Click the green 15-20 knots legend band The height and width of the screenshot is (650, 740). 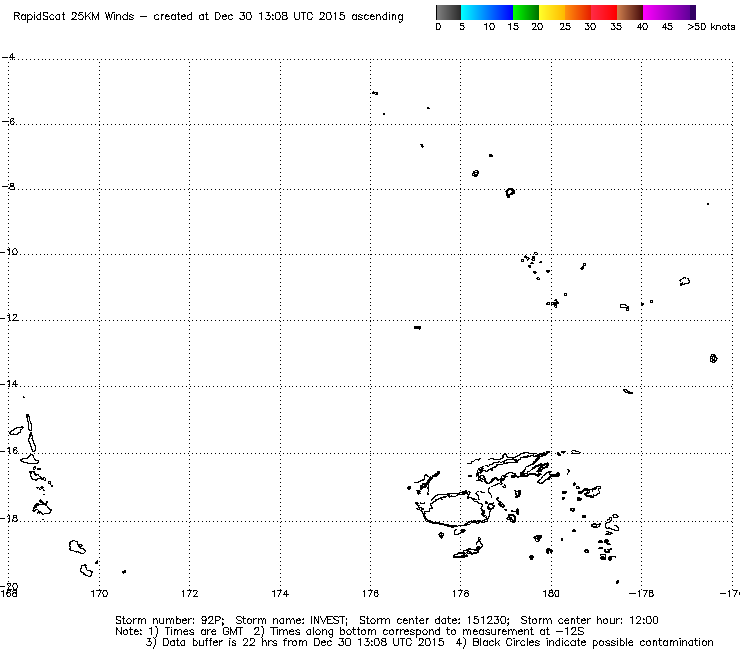coord(526,12)
